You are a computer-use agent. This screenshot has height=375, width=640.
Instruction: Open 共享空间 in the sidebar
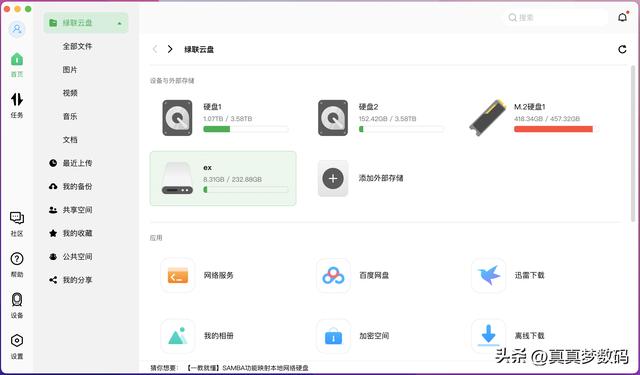71,210
